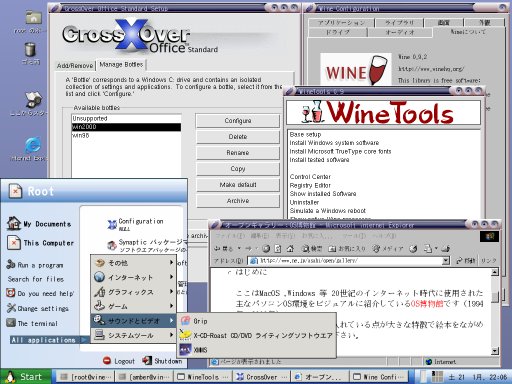Click the Print icon in Internet Explorer toolbar

click(x=446, y=248)
